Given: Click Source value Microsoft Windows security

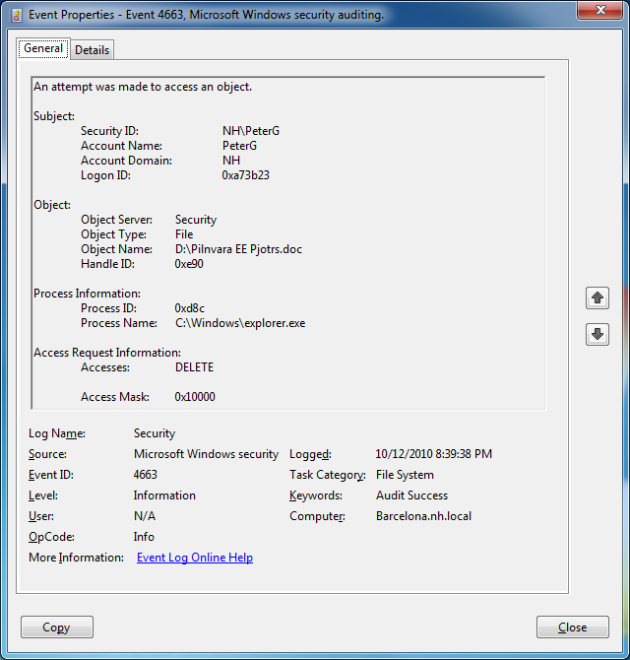Looking at the screenshot, I should [x=206, y=454].
